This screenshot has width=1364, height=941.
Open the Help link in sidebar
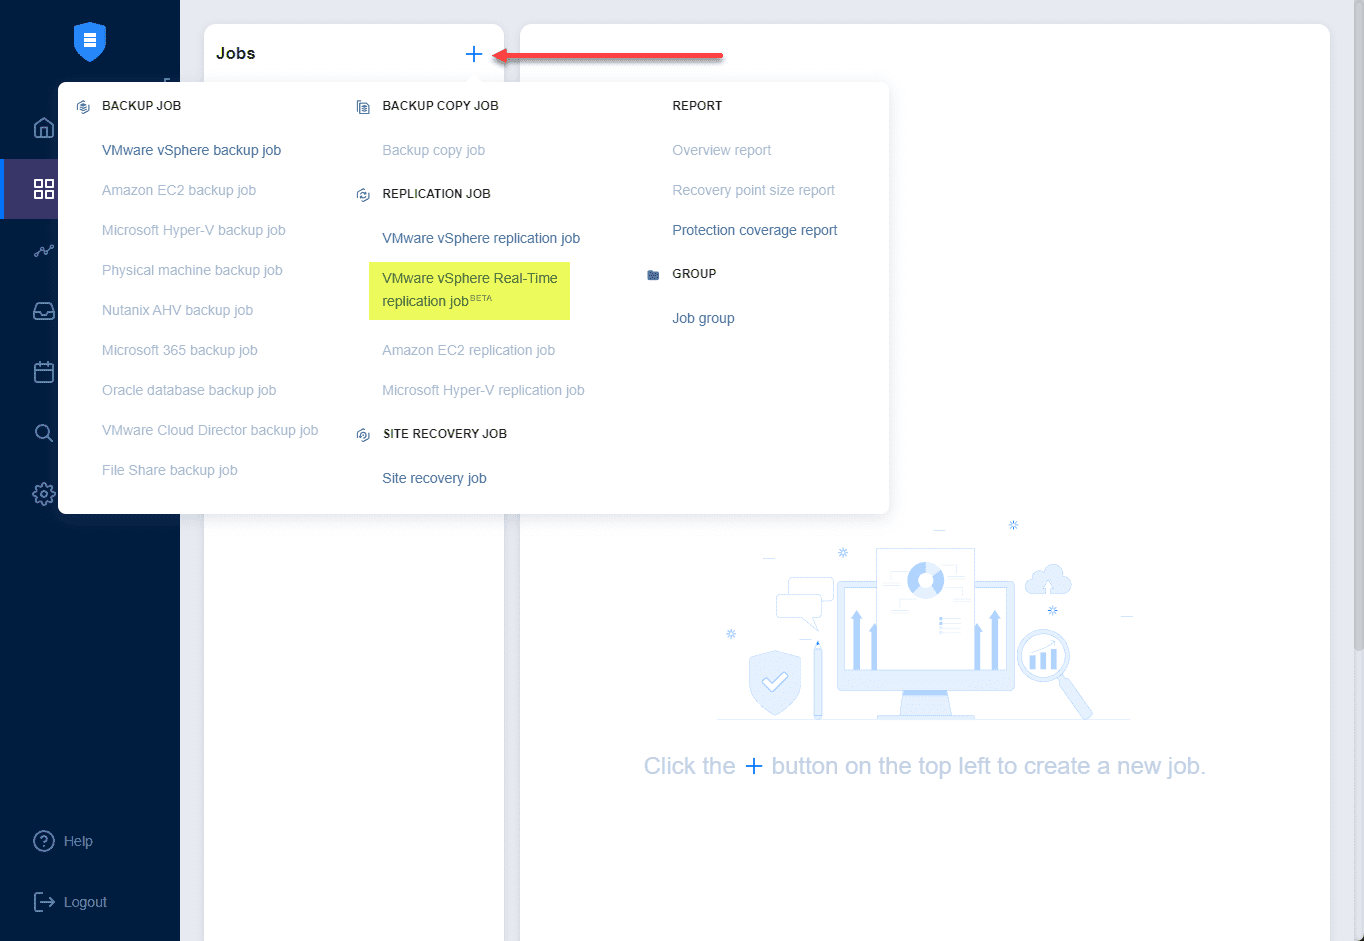78,841
